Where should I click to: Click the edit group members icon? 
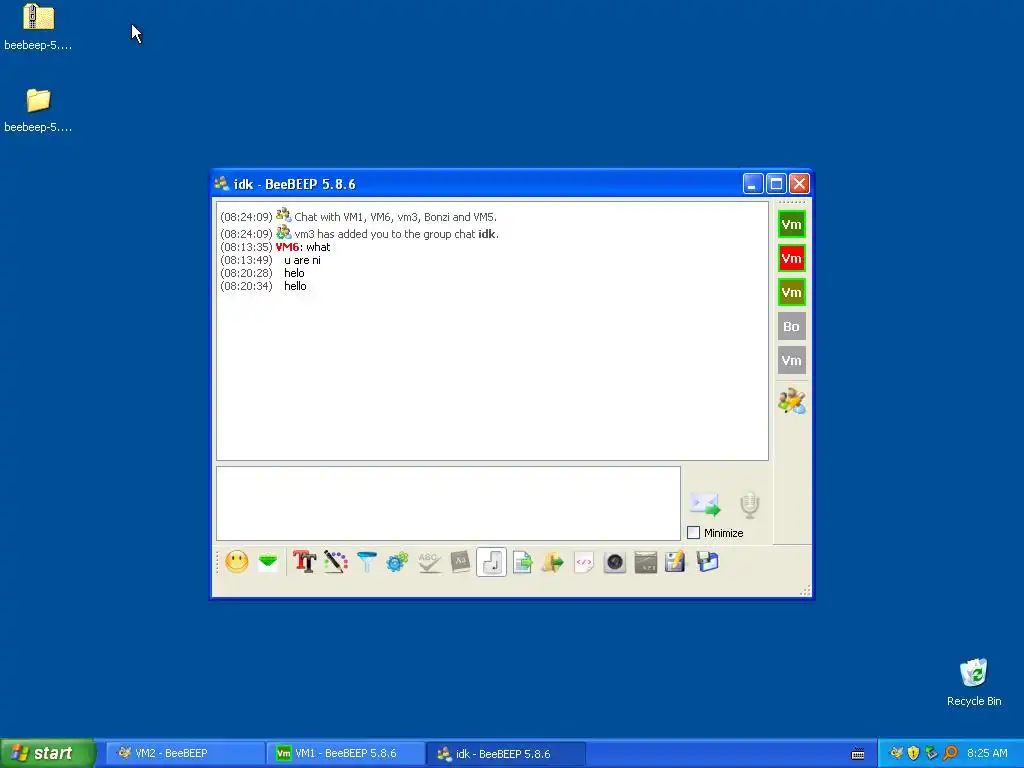792,401
